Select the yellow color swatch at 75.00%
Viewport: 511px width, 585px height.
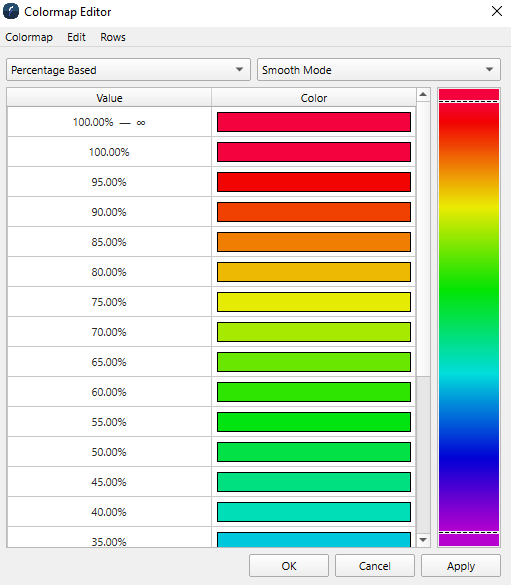tap(314, 302)
